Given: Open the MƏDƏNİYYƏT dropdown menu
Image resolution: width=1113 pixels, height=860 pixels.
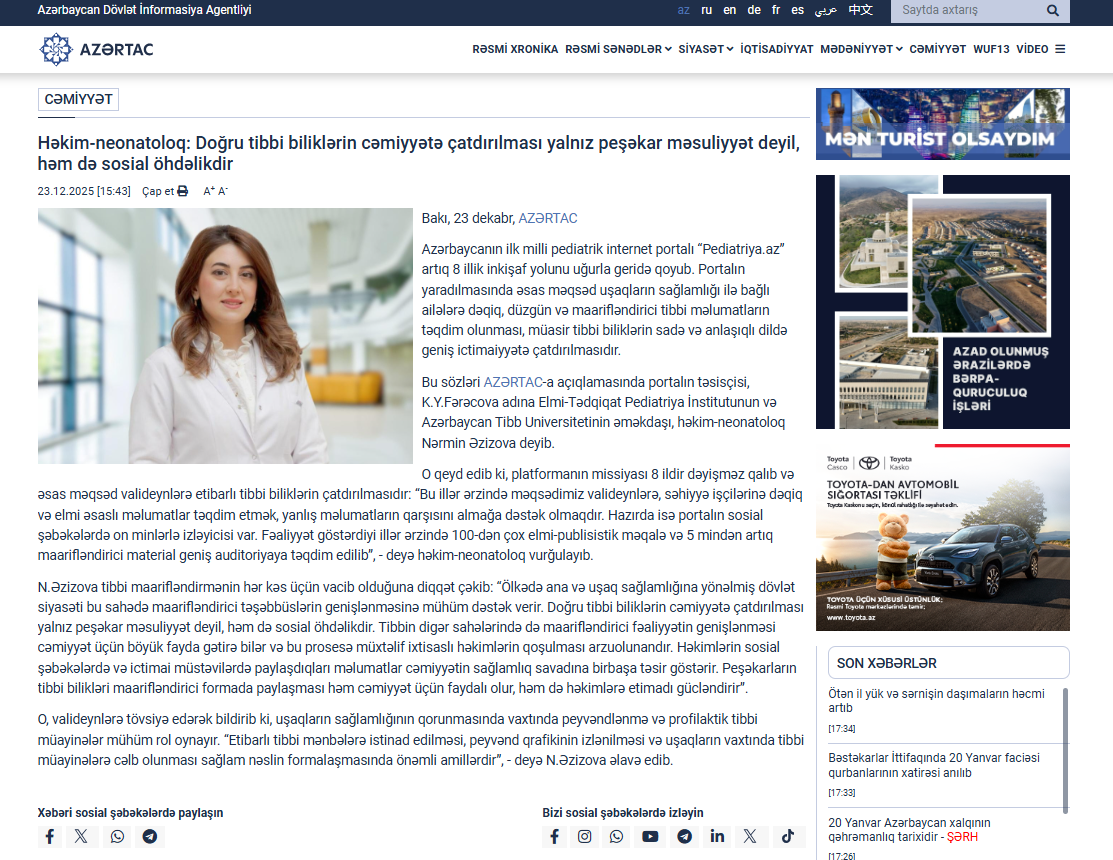Looking at the screenshot, I should click(x=861, y=49).
